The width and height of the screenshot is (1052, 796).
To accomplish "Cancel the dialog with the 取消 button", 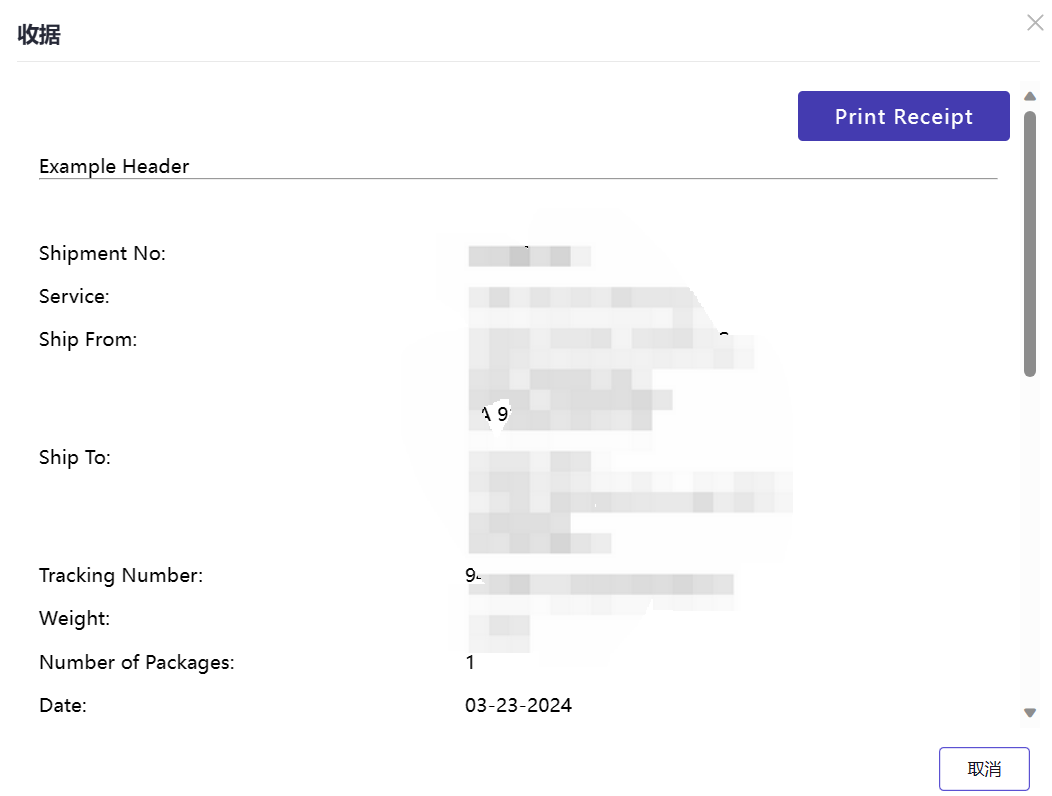I will 984,769.
